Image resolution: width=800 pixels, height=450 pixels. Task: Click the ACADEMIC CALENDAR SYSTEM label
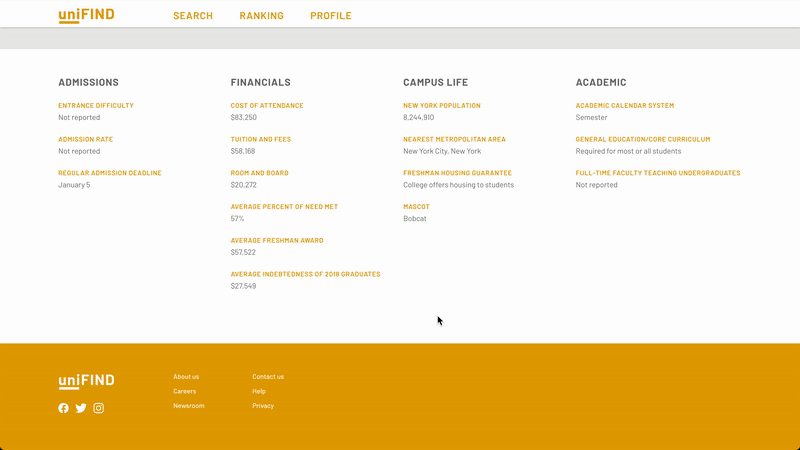click(x=624, y=106)
